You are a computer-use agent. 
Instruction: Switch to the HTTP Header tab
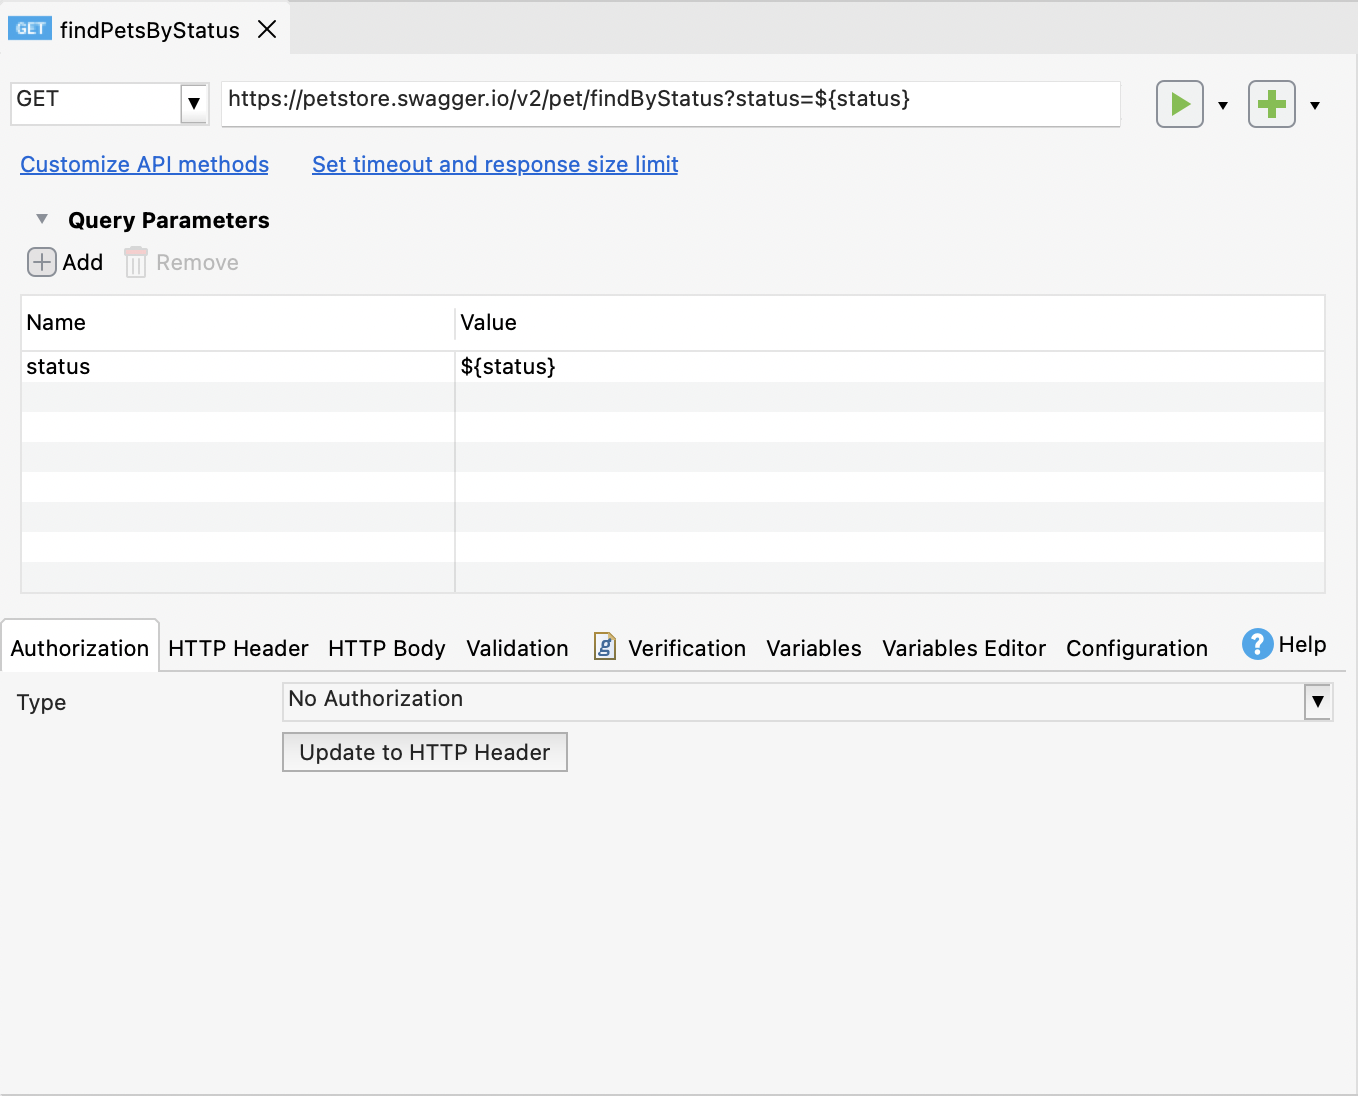click(x=238, y=648)
